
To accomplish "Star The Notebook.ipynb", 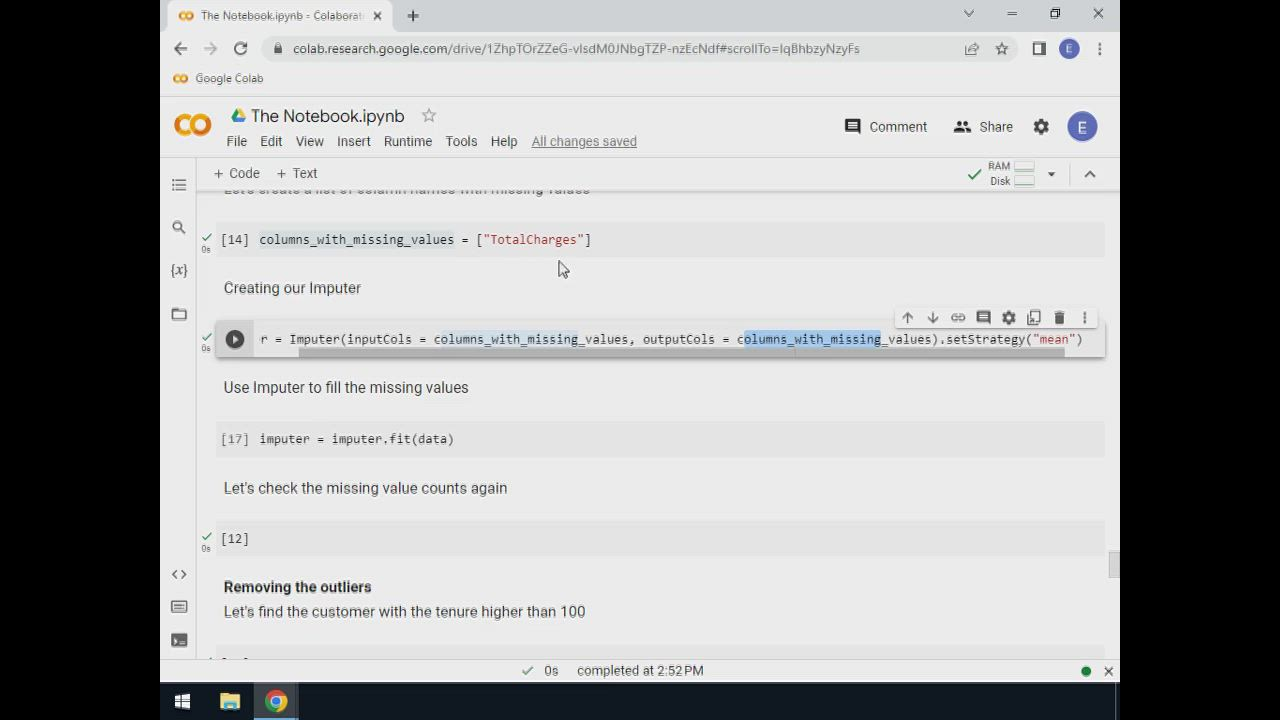I will coord(429,116).
